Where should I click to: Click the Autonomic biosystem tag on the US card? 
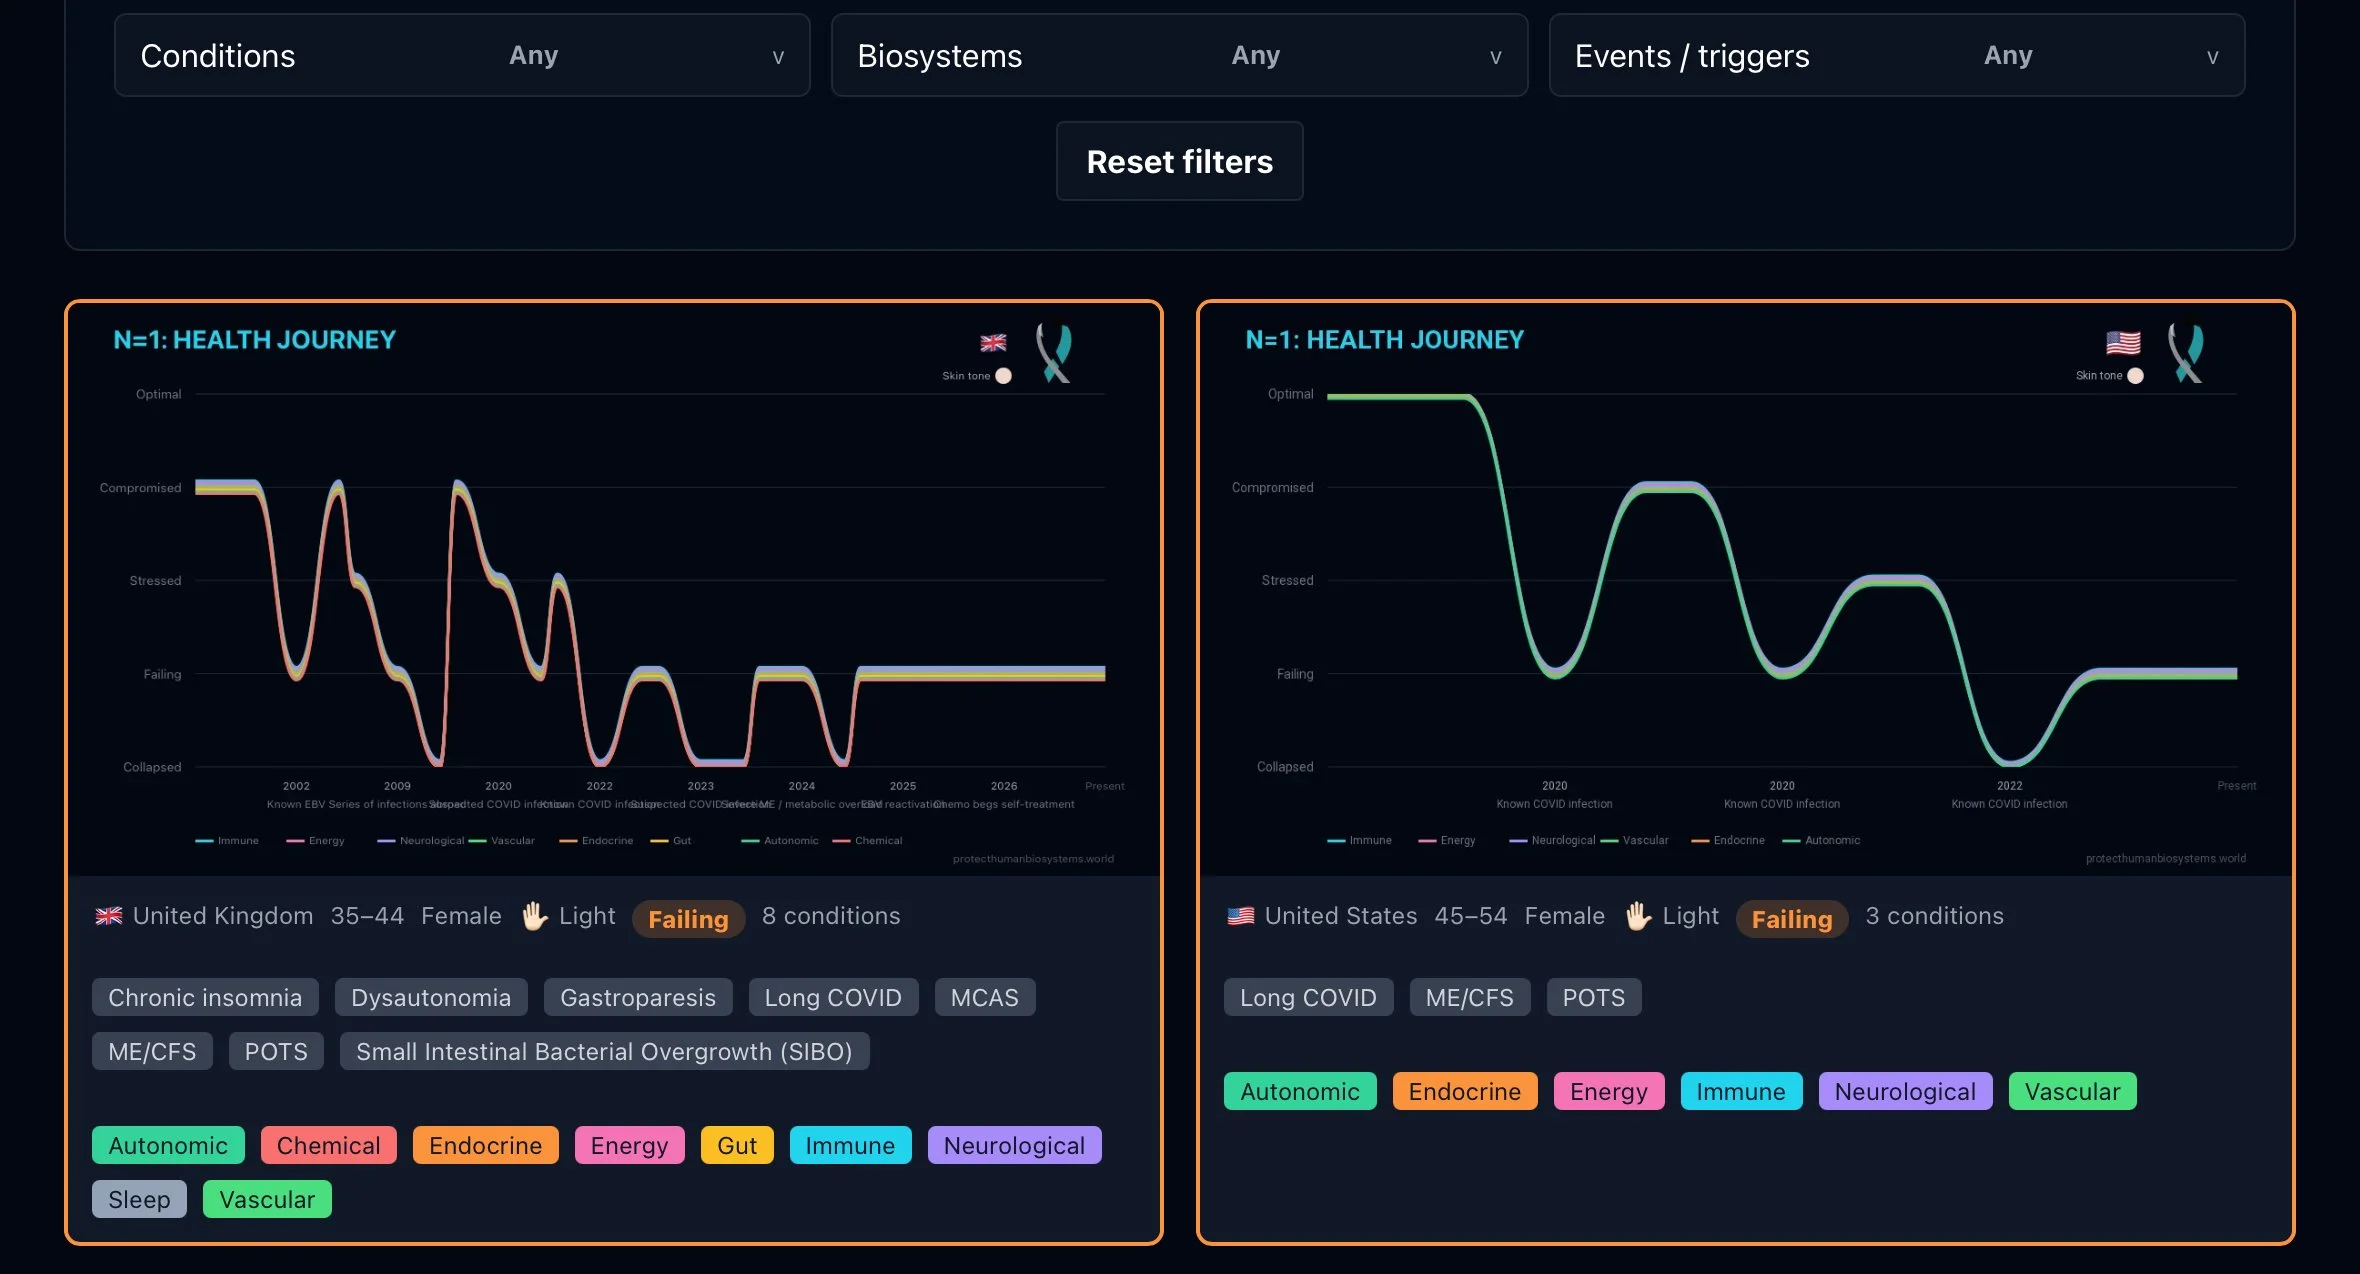[x=1300, y=1091]
